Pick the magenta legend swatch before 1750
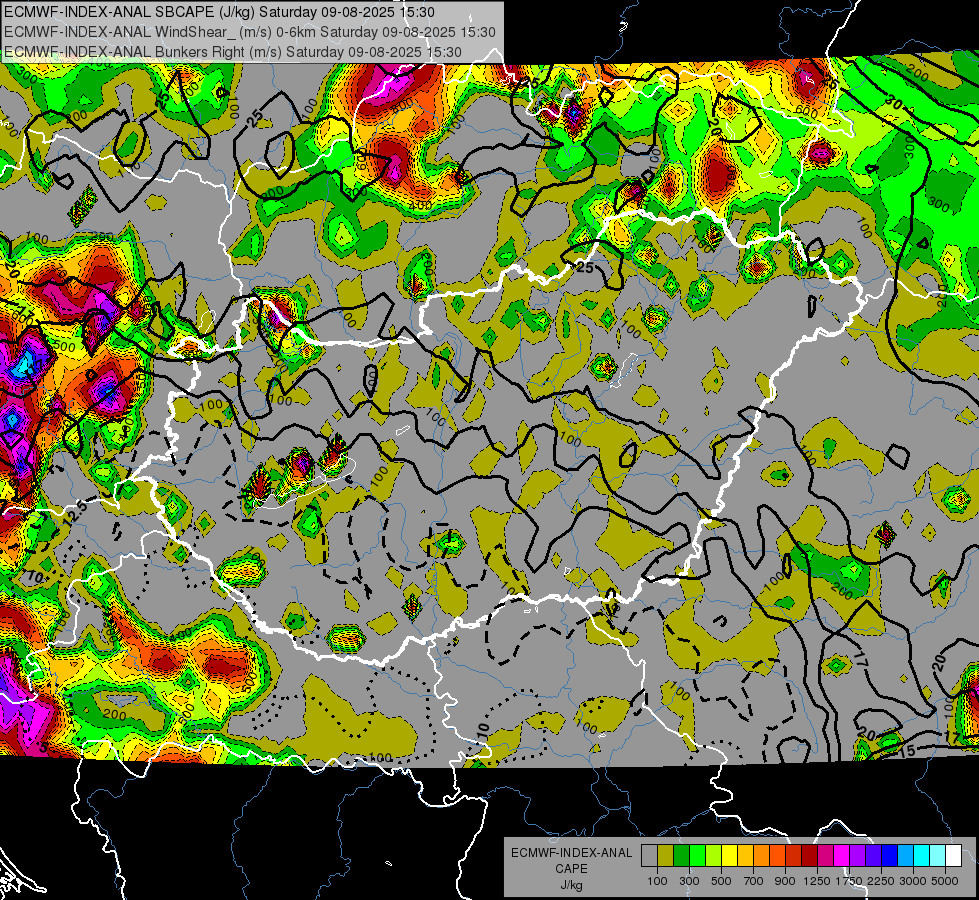Screen dimensions: 979x900 coord(842,856)
